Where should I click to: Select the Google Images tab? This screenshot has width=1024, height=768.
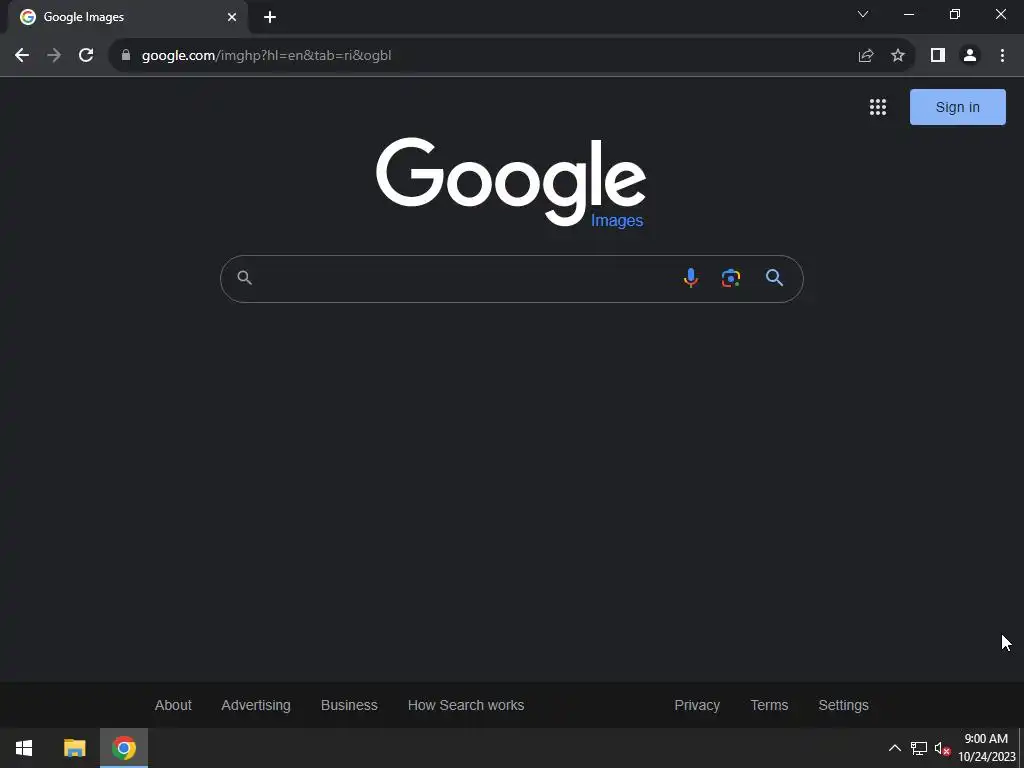(127, 17)
